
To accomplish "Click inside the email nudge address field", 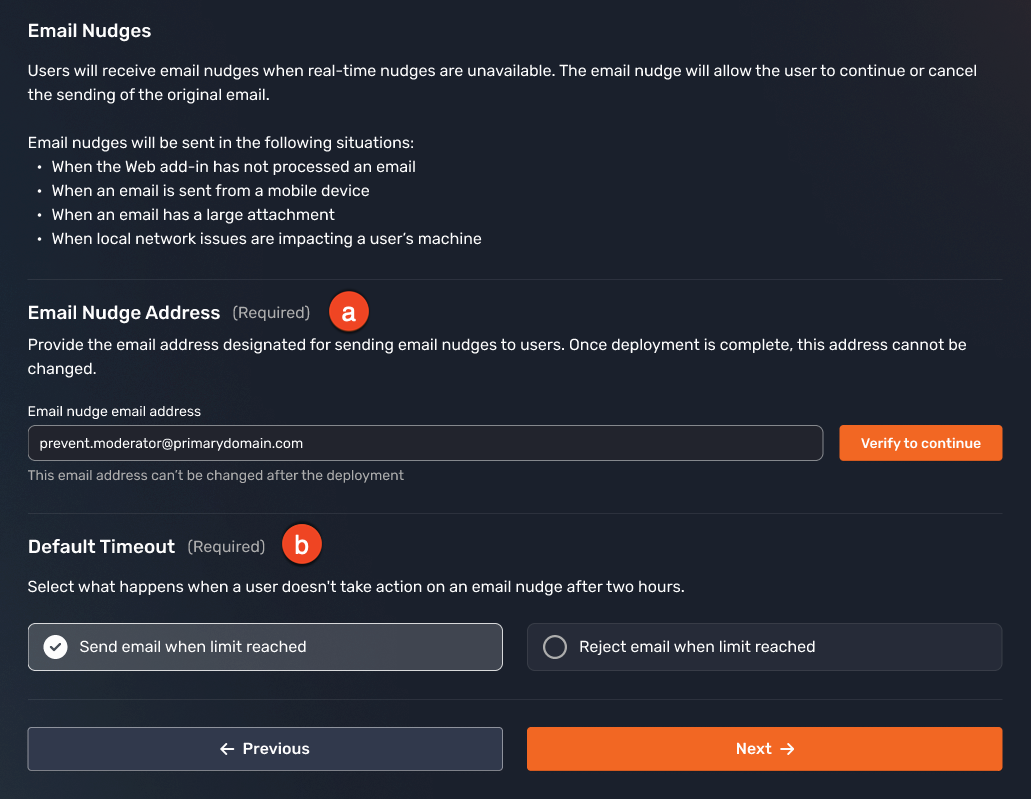I will tap(425, 442).
